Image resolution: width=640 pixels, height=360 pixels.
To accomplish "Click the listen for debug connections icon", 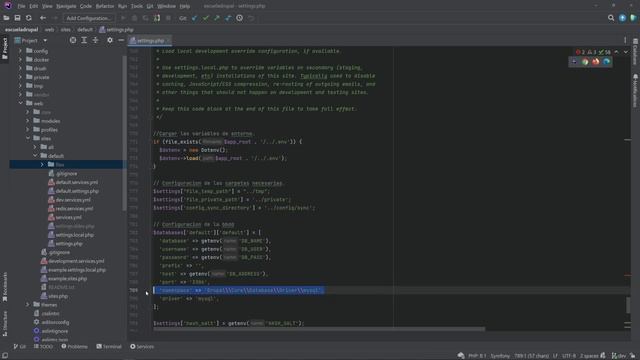I will click(x=157, y=18).
